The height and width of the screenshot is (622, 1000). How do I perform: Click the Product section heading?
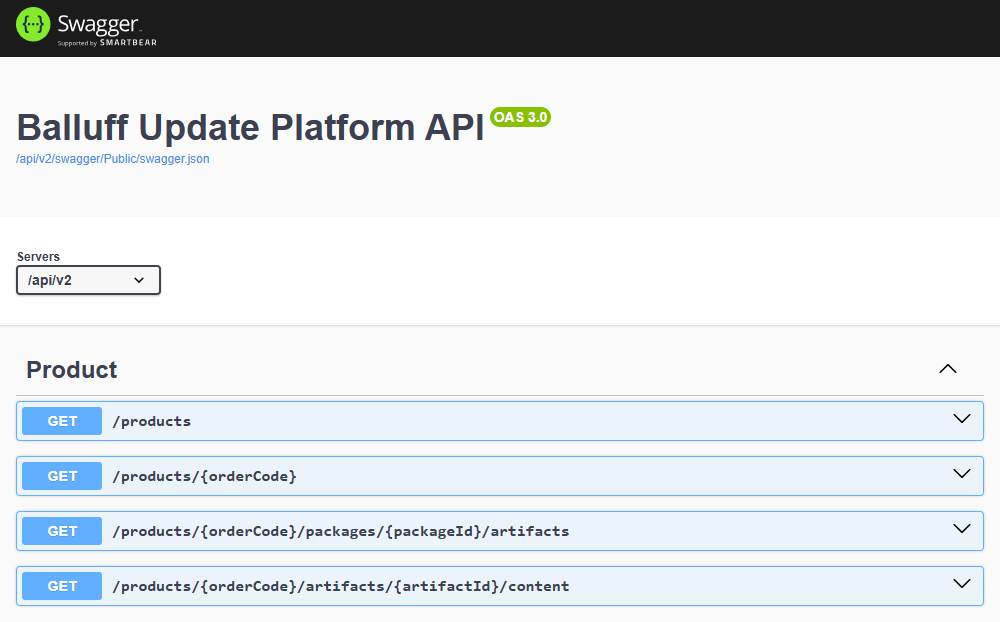(x=72, y=370)
